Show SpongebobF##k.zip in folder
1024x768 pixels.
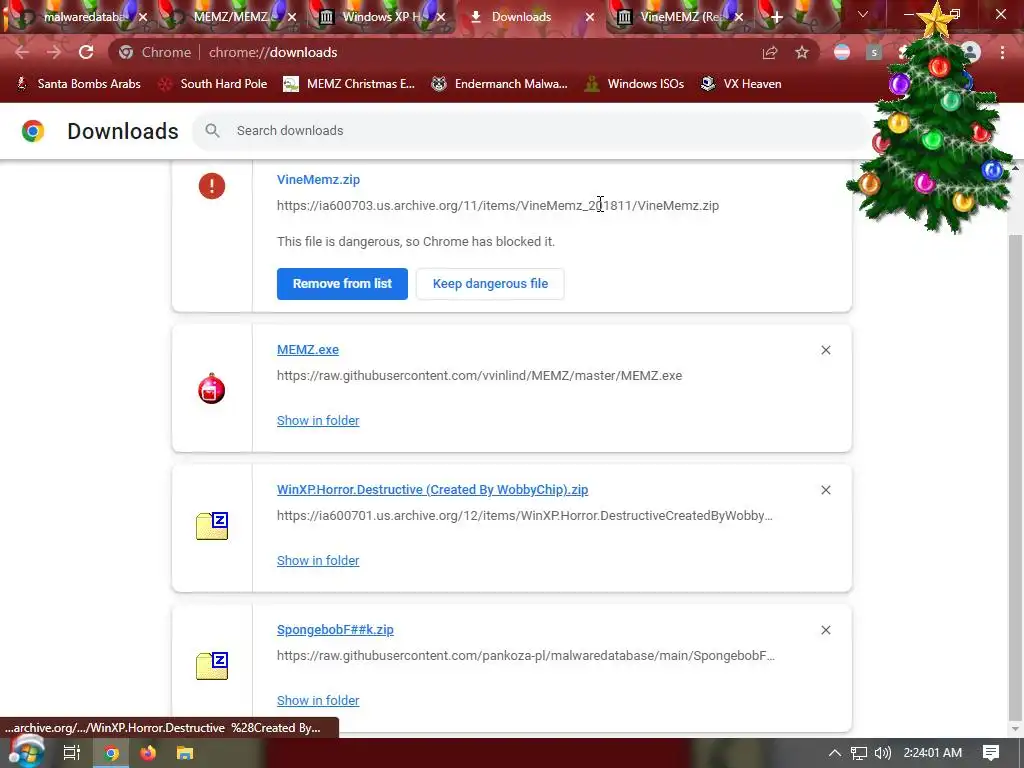[318, 701]
